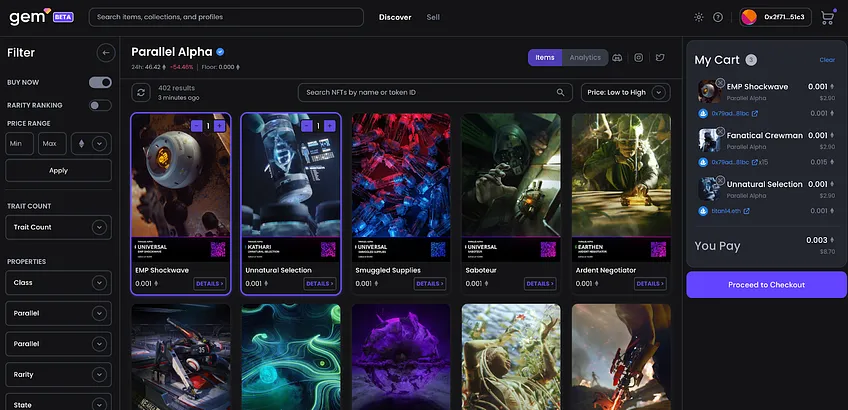Collapse the Filter panel with back arrow
This screenshot has width=848, height=410.
point(106,52)
